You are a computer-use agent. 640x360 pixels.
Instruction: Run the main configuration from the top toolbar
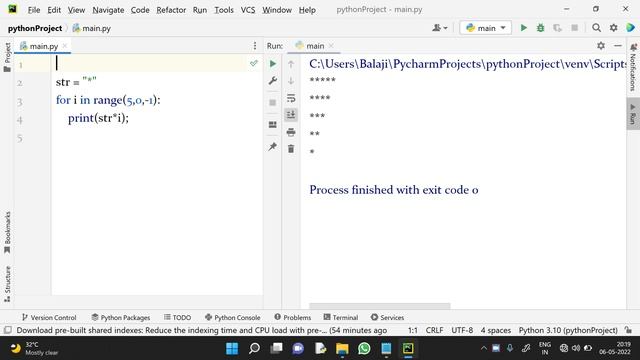[524, 28]
